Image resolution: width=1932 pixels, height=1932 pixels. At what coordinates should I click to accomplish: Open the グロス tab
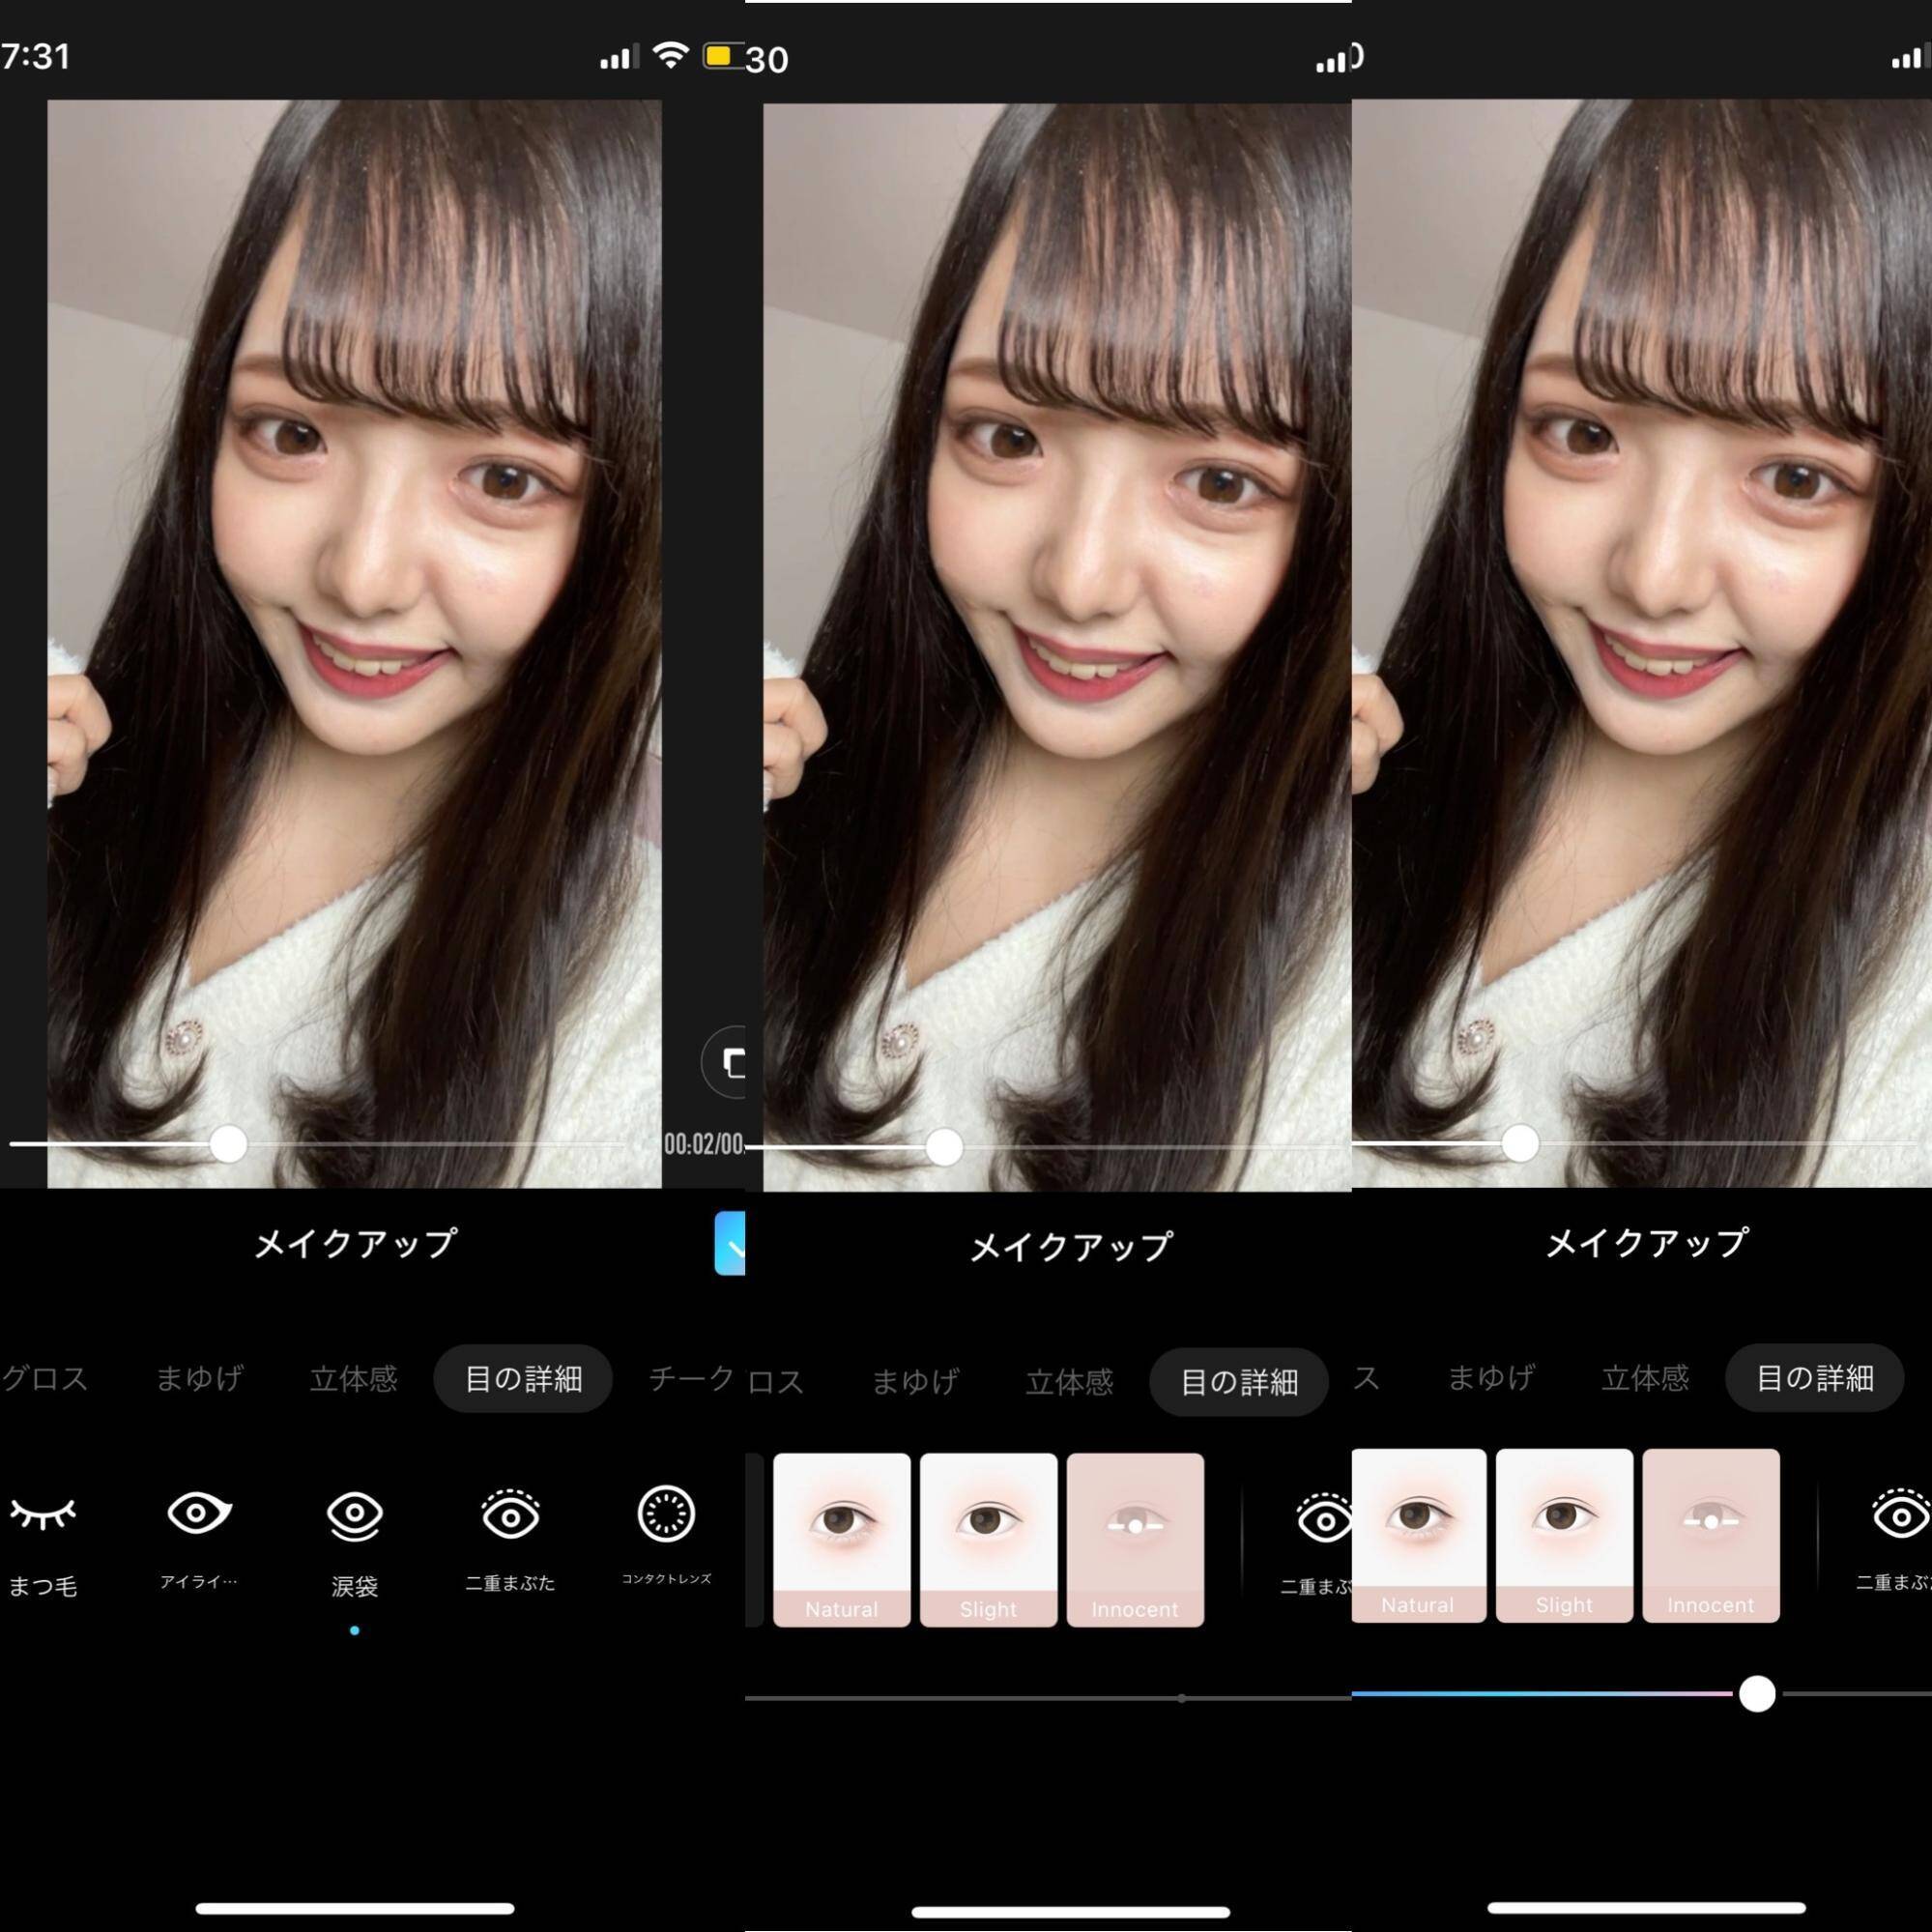[45, 1379]
